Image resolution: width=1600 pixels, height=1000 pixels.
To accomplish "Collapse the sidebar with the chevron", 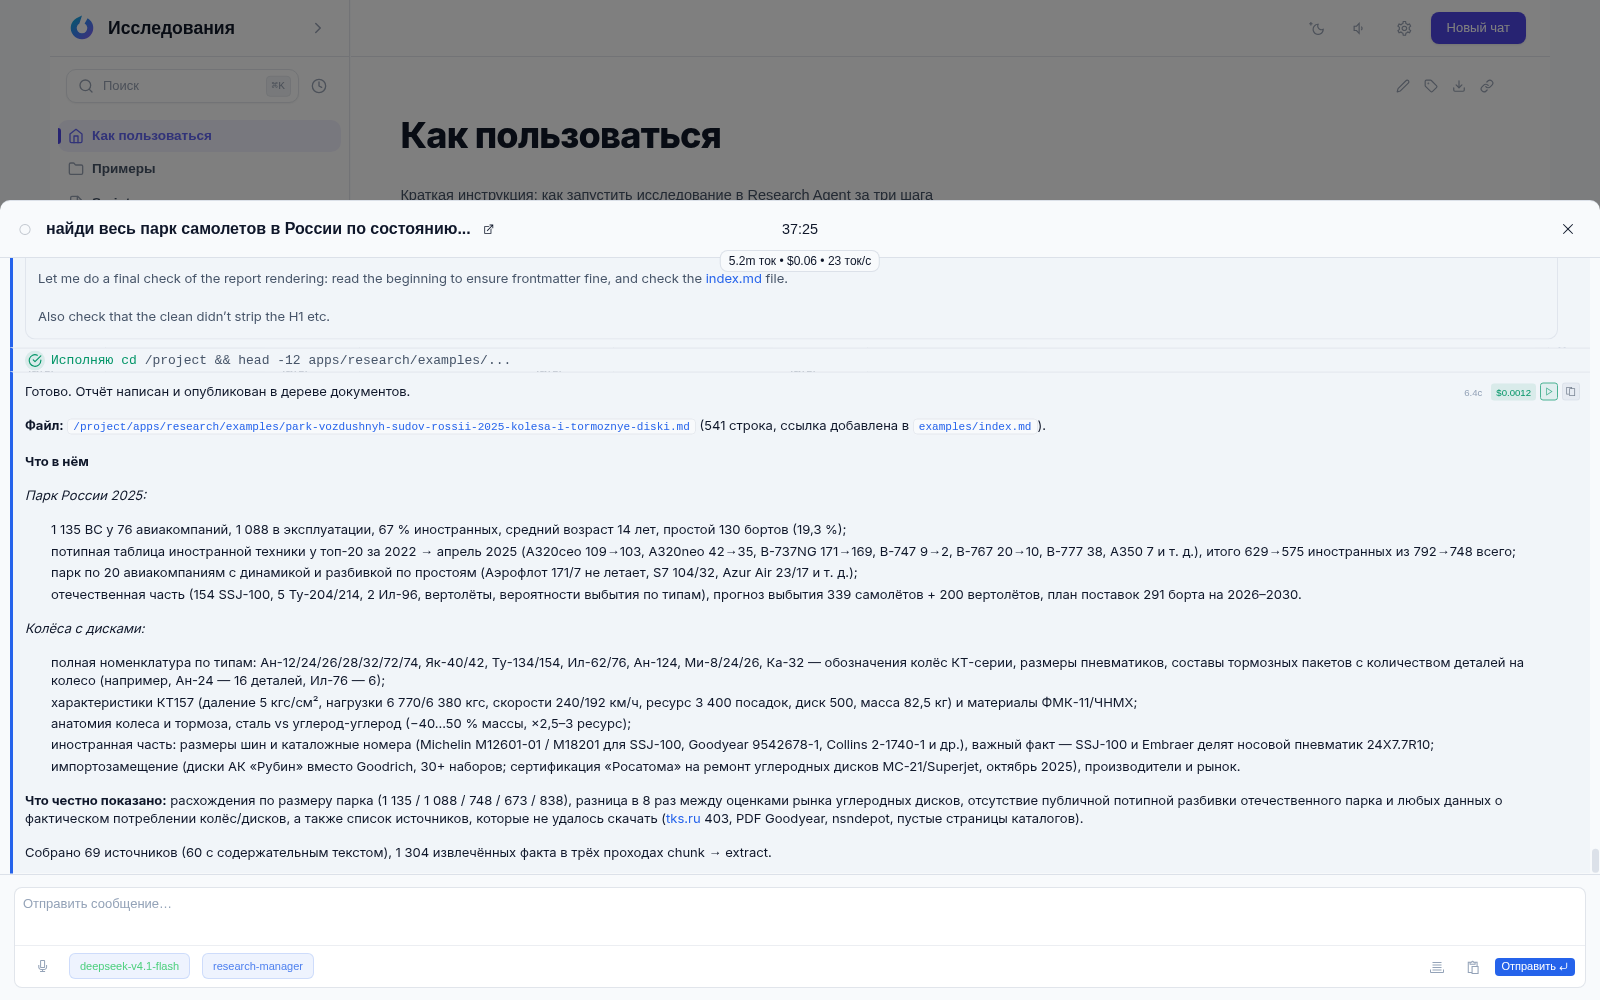I will 318,28.
